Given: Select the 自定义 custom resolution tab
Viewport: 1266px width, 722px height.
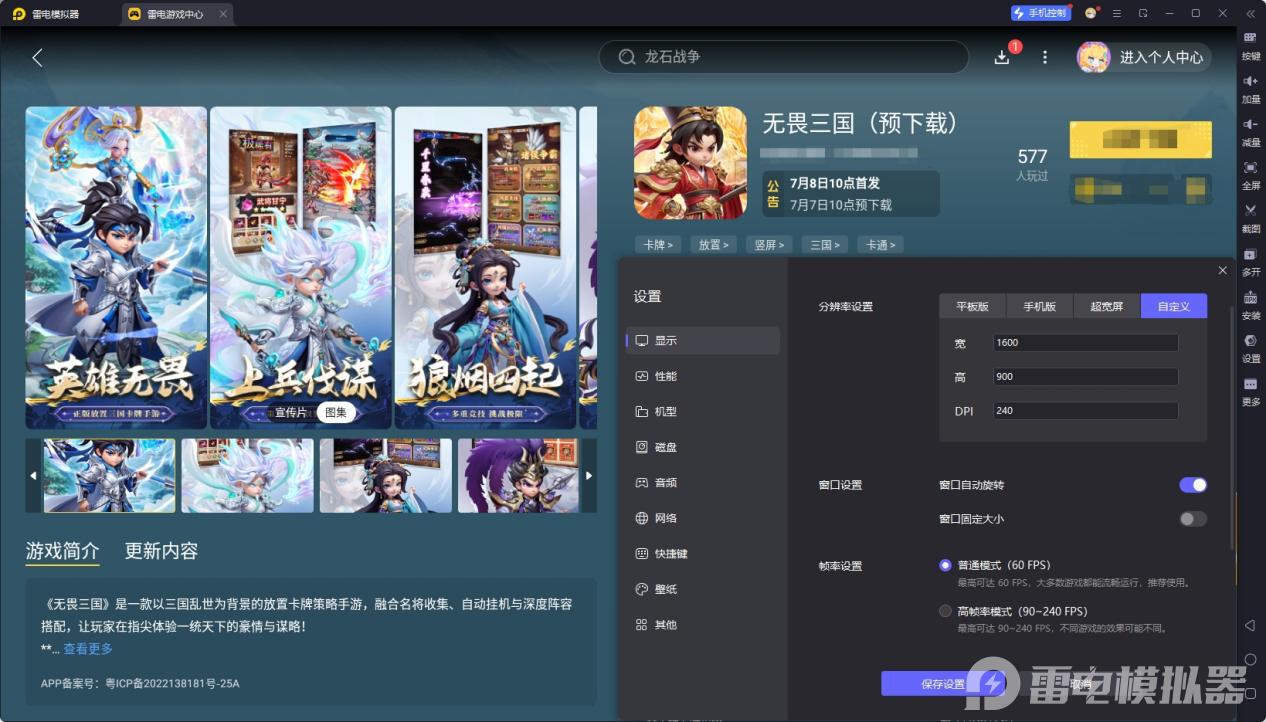Looking at the screenshot, I should (1174, 306).
